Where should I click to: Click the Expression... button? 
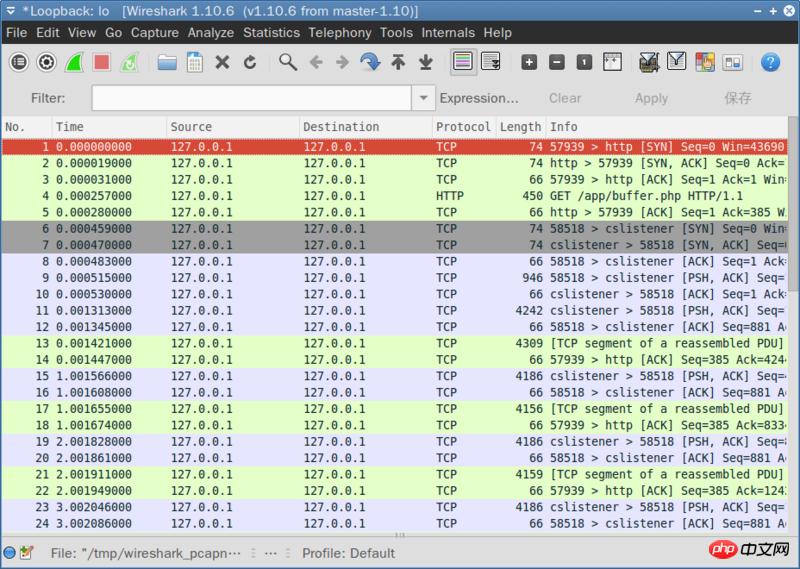point(479,98)
